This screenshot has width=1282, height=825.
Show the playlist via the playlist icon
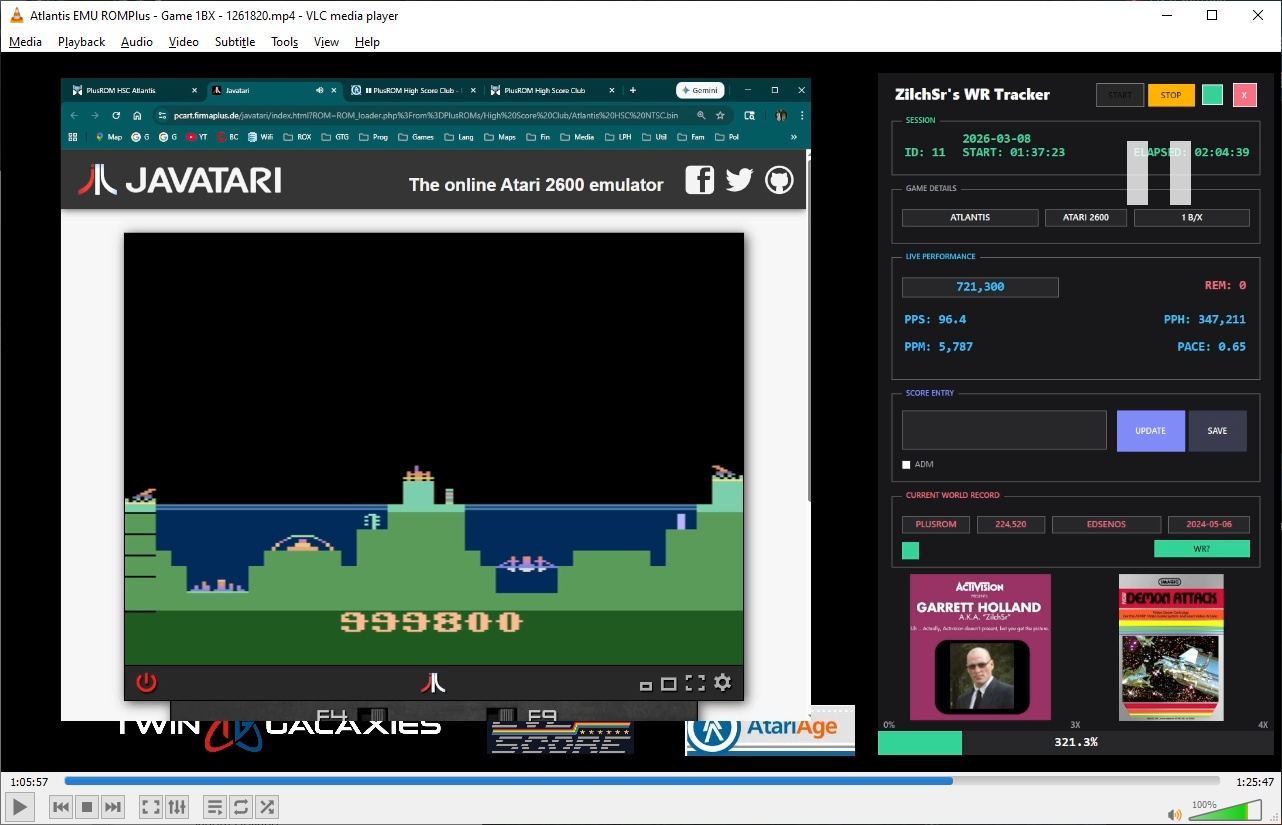pos(214,807)
